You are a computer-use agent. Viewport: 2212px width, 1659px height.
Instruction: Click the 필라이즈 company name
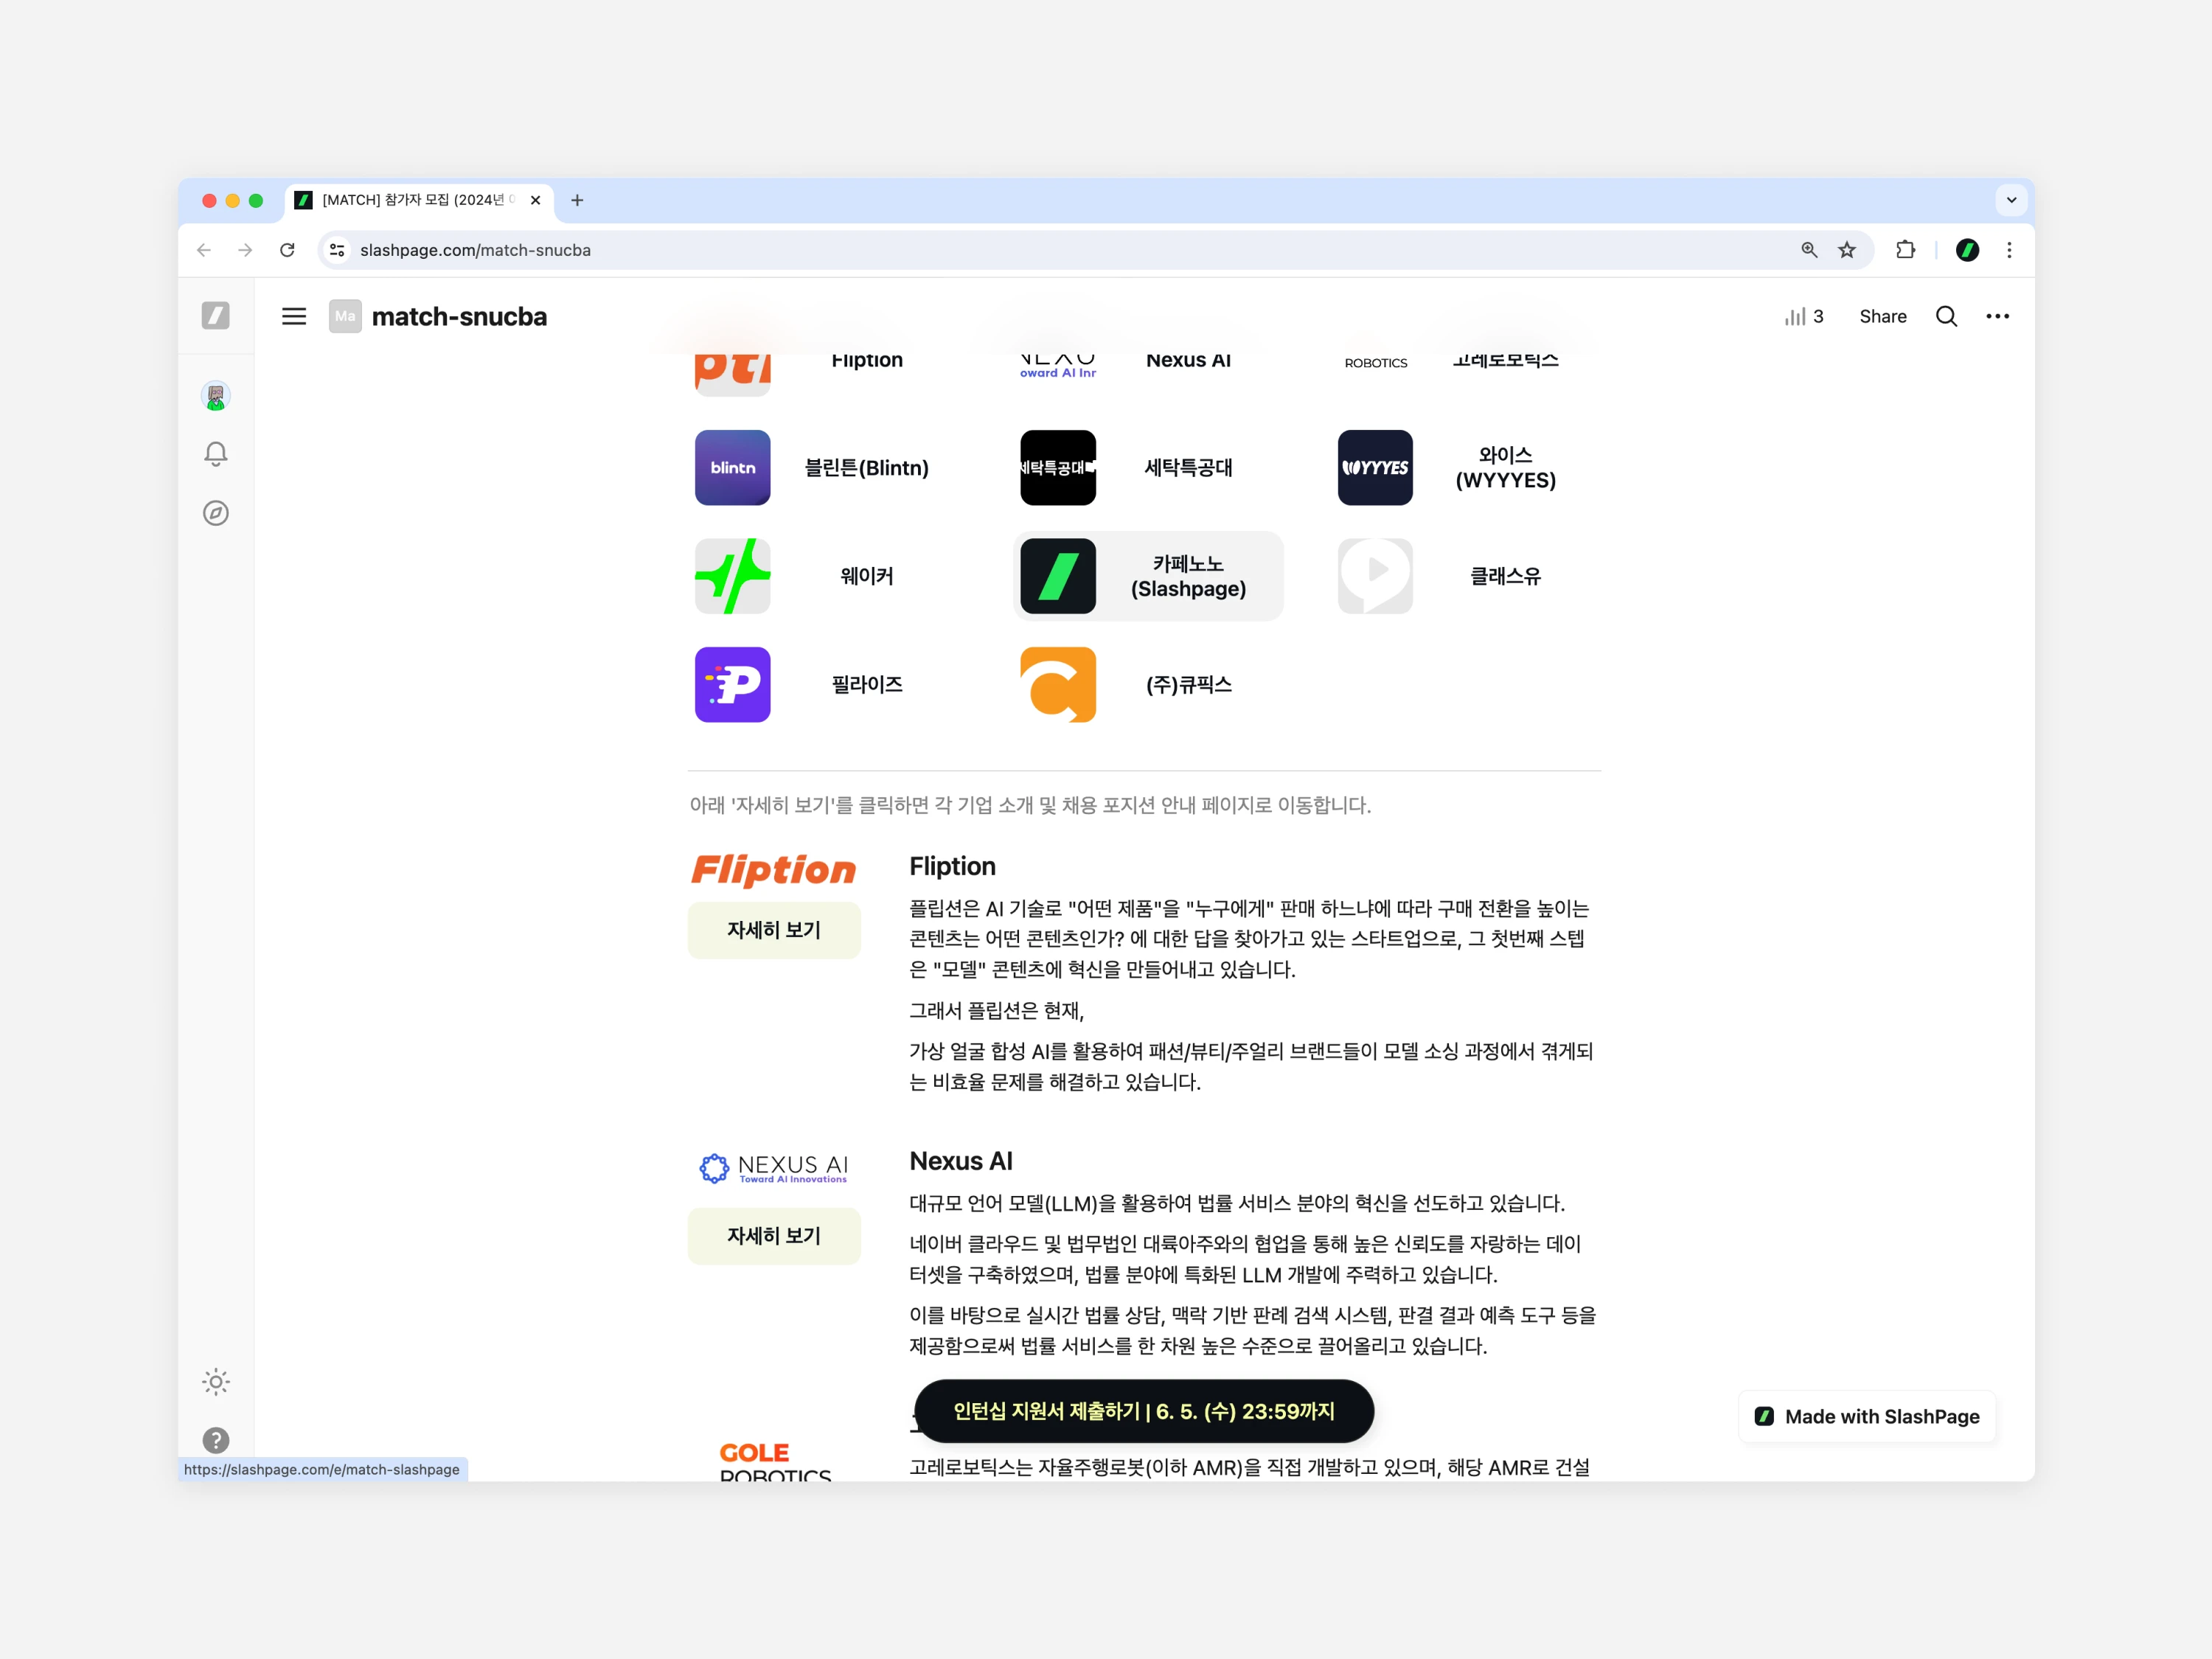point(867,685)
